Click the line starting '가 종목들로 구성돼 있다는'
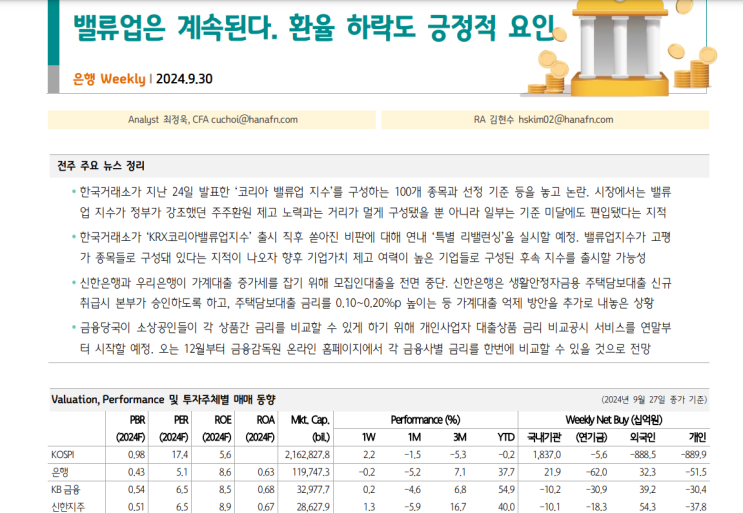The width and height of the screenshot is (743, 513). [x=362, y=258]
